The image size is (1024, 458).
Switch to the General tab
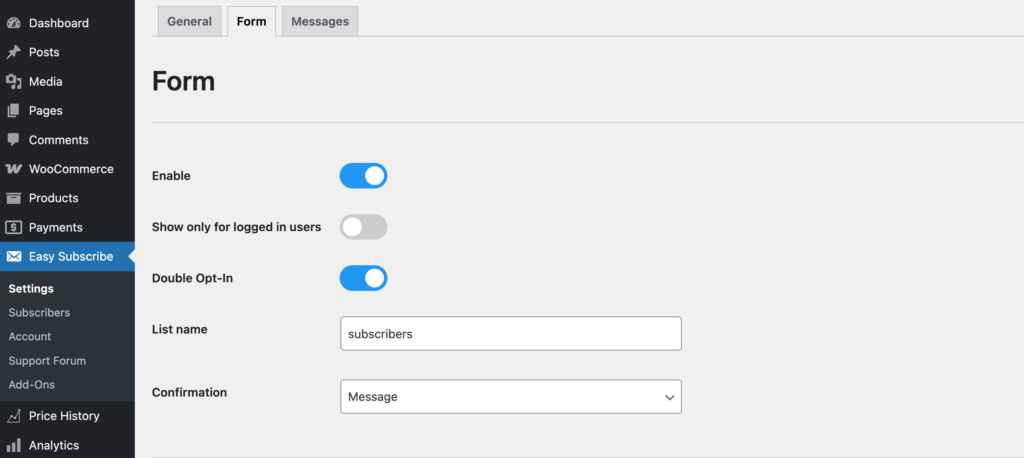point(189,21)
